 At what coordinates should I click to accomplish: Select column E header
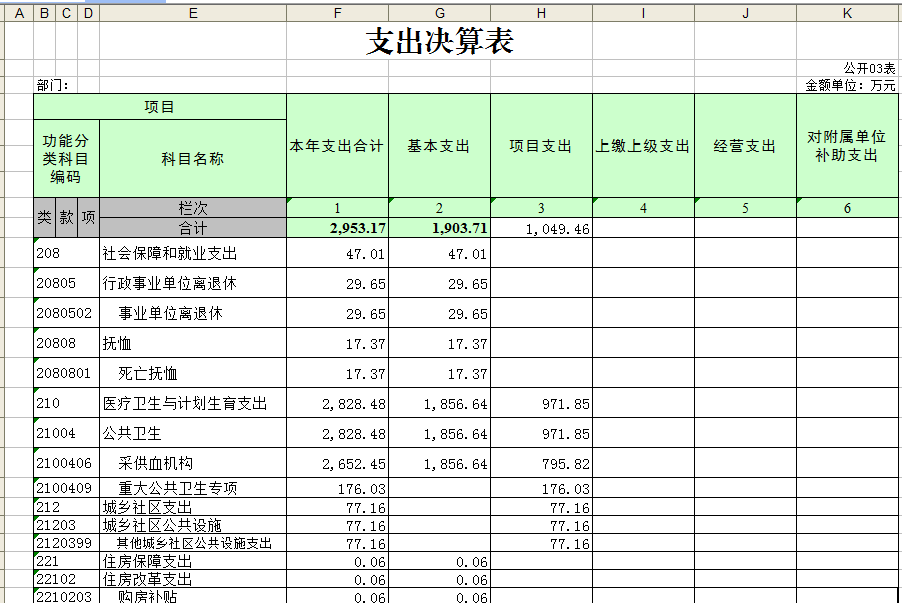coord(193,13)
